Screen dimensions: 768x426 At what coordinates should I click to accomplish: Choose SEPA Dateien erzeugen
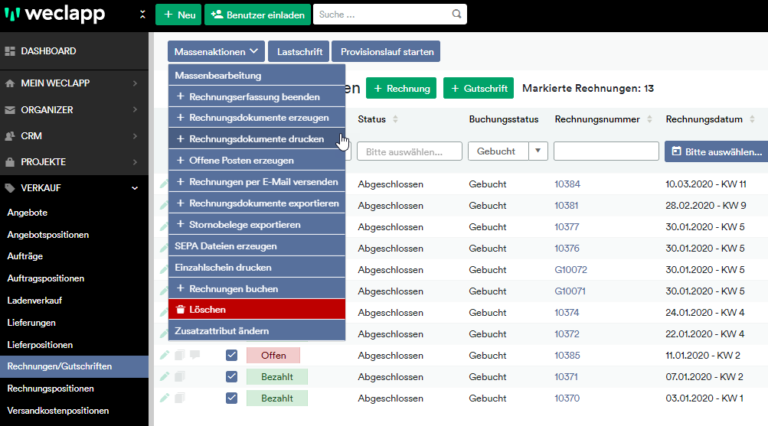[x=257, y=246]
